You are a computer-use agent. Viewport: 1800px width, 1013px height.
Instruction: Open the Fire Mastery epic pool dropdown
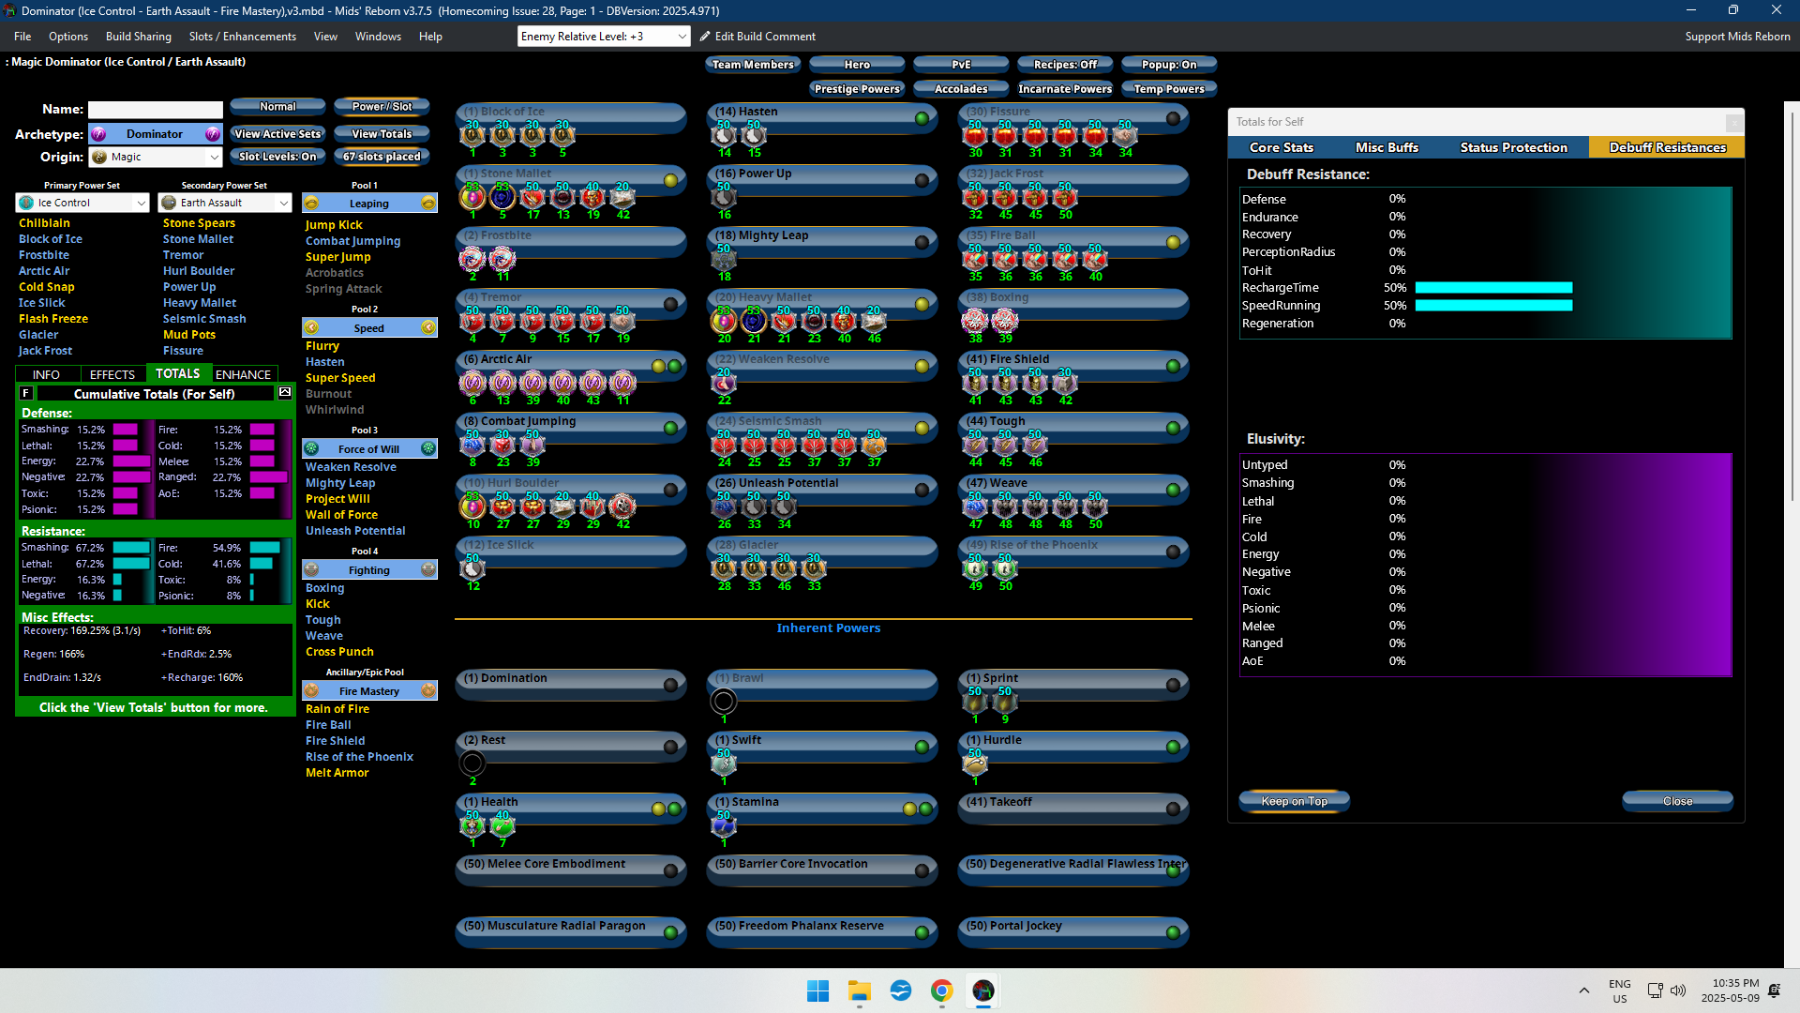coord(370,691)
